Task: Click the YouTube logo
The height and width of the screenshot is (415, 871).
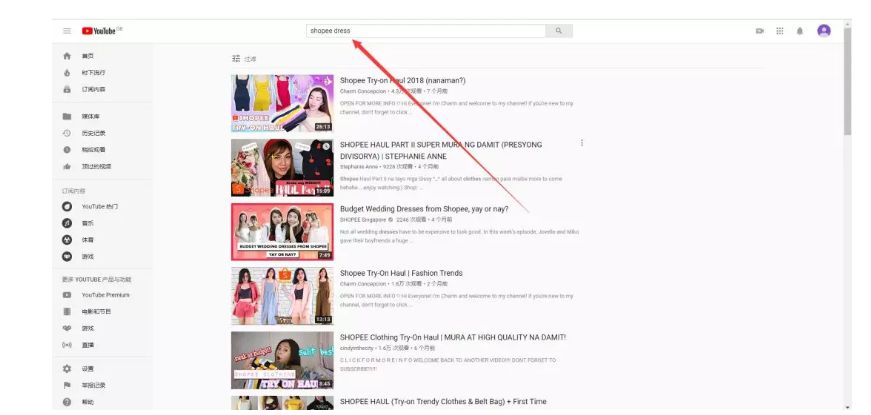Action: click(x=99, y=31)
